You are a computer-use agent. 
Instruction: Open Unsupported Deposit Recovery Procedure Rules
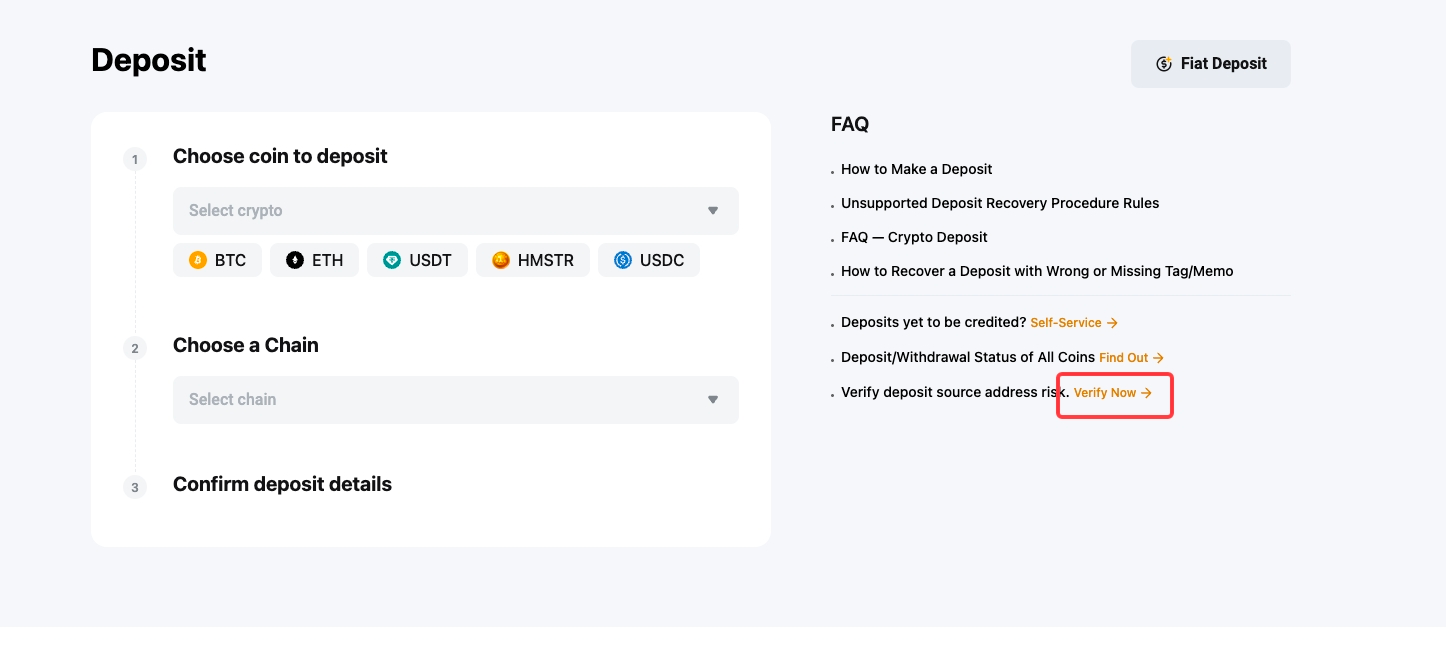coord(1000,203)
